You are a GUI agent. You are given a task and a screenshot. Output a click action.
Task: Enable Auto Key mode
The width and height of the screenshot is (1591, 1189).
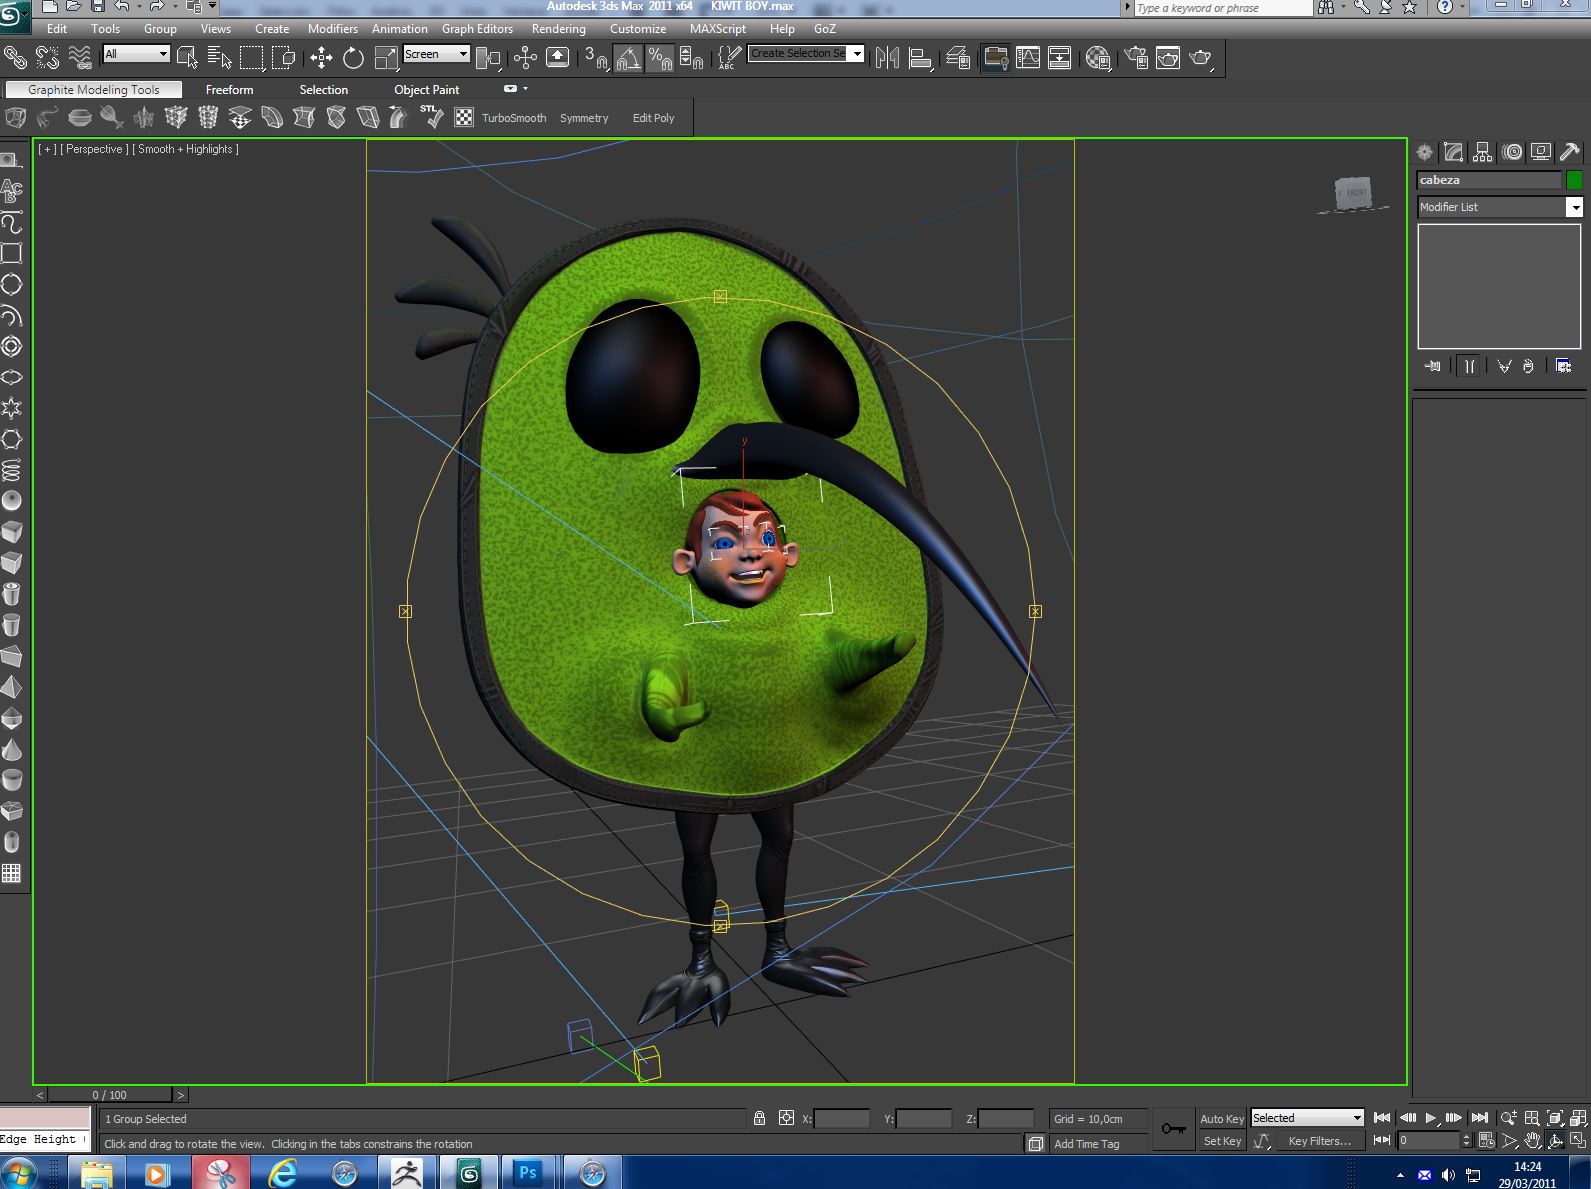(x=1222, y=1119)
